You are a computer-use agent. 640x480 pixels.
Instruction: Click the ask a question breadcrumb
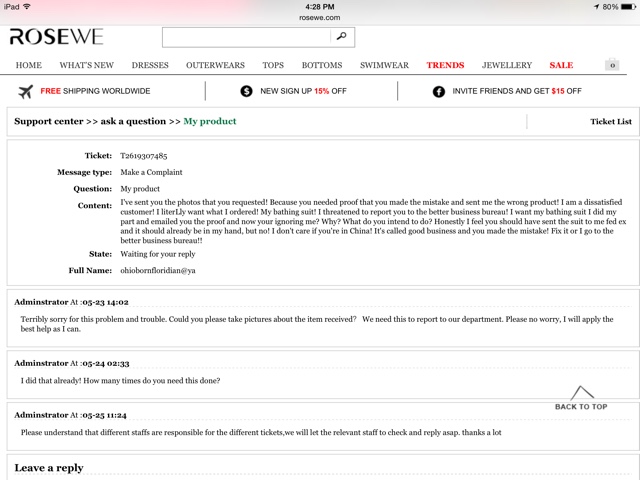(x=133, y=121)
